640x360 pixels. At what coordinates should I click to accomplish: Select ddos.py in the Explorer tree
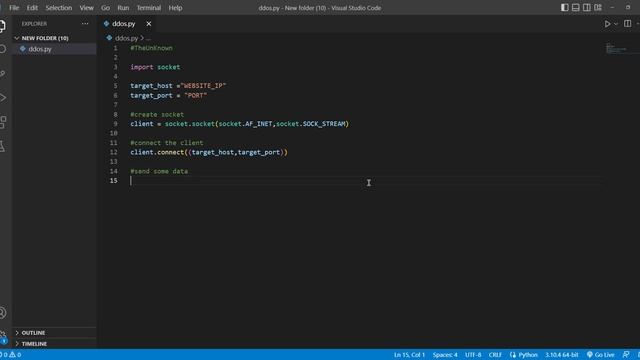[x=54, y=49]
